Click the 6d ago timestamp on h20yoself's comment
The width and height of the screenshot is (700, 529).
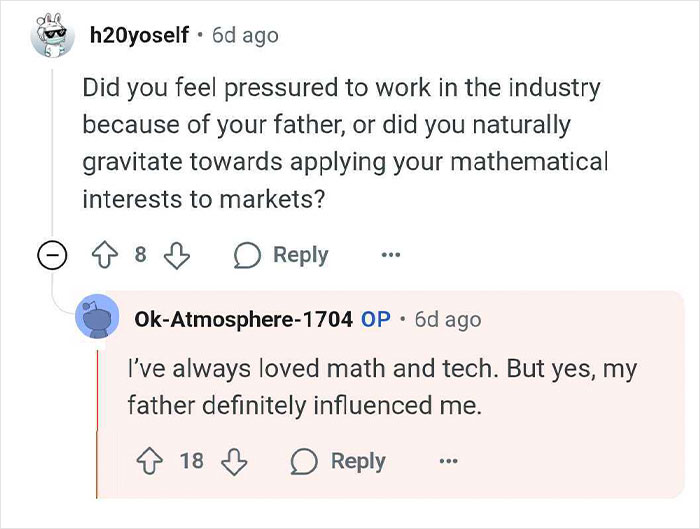246,36
